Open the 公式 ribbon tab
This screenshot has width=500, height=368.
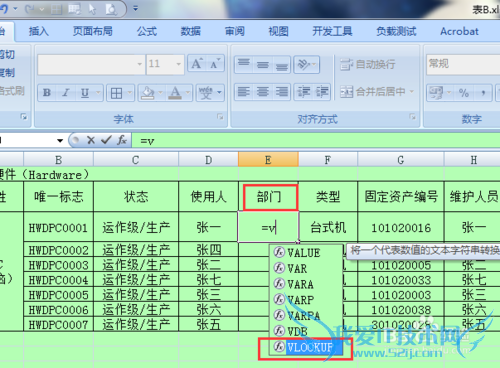147,31
